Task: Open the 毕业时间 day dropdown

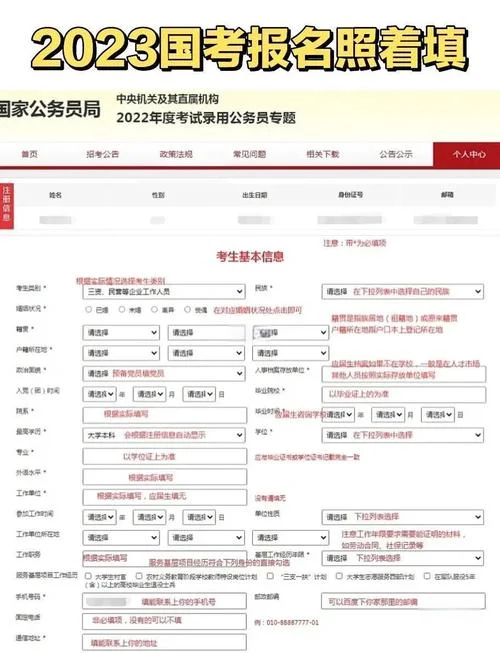Action: click(438, 415)
